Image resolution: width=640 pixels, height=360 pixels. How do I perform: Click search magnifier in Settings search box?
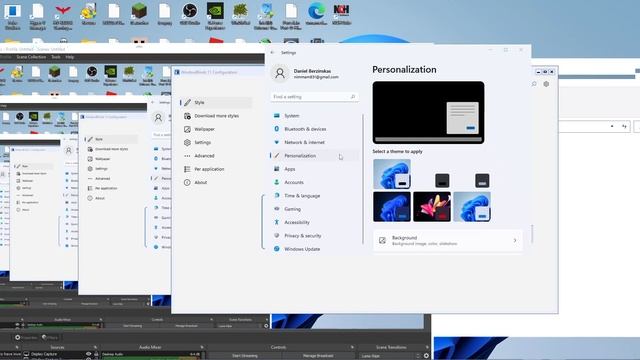353,97
